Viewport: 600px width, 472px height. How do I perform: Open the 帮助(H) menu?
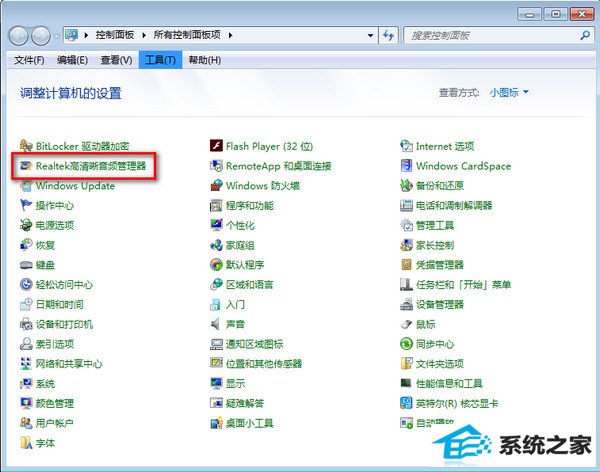pyautogui.click(x=204, y=60)
